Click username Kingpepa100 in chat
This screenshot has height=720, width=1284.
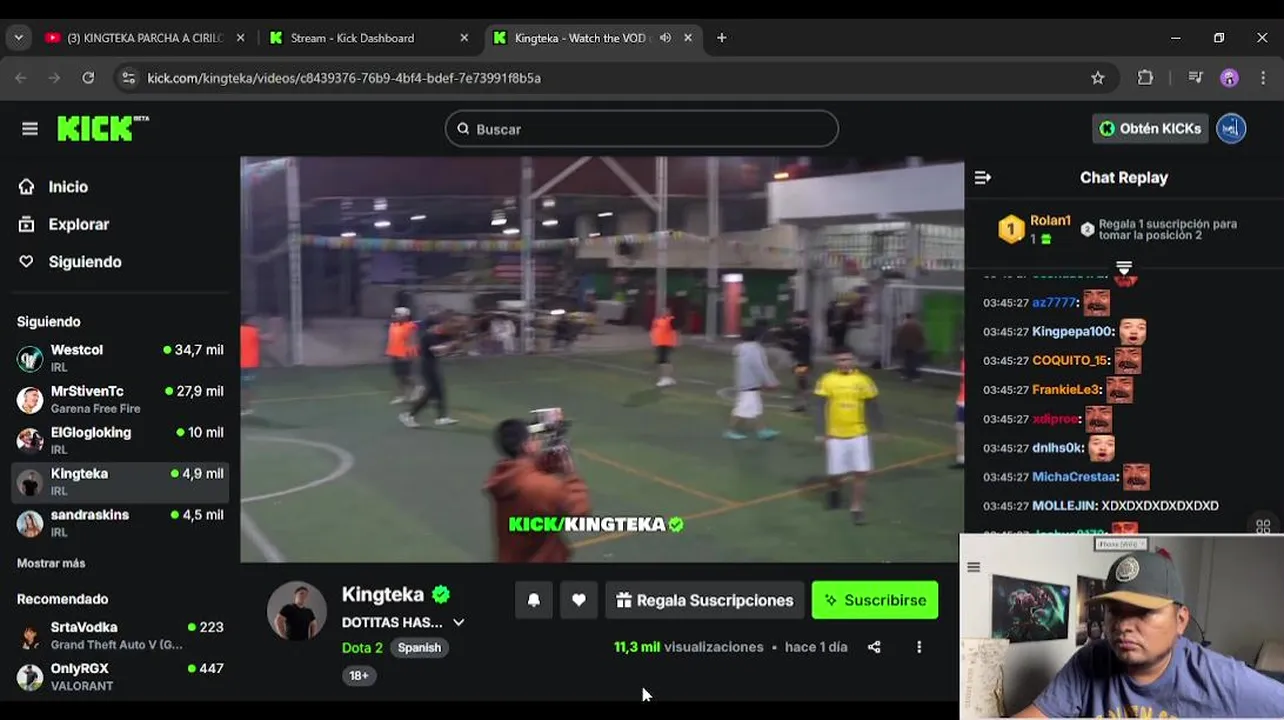[1072, 332]
